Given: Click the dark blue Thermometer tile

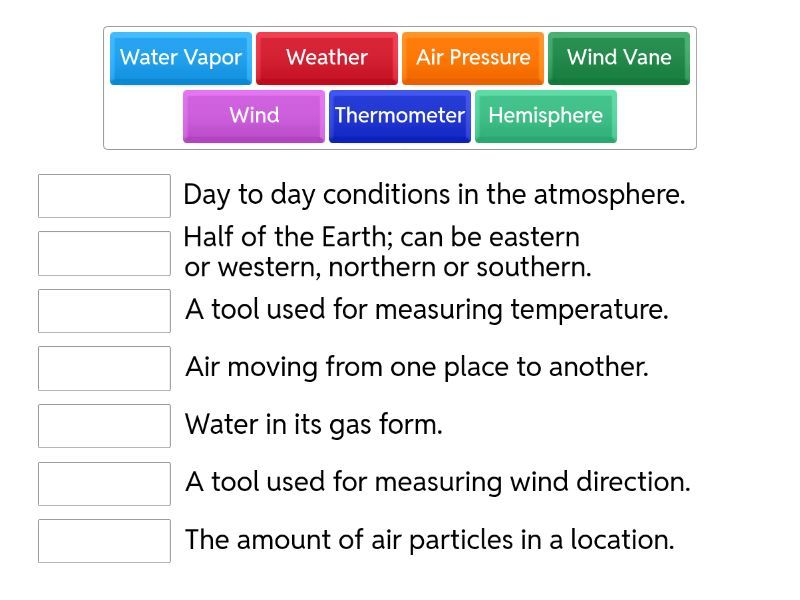Looking at the screenshot, I should click(400, 116).
